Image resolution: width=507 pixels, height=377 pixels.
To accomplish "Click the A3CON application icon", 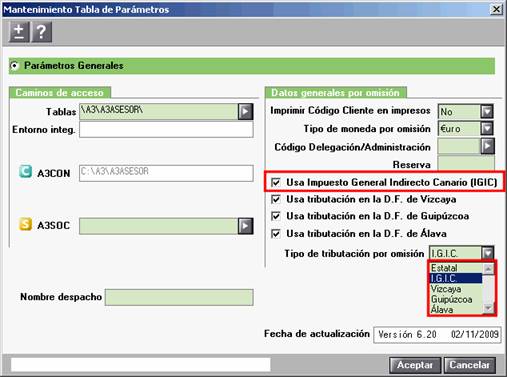I will coord(25,172).
